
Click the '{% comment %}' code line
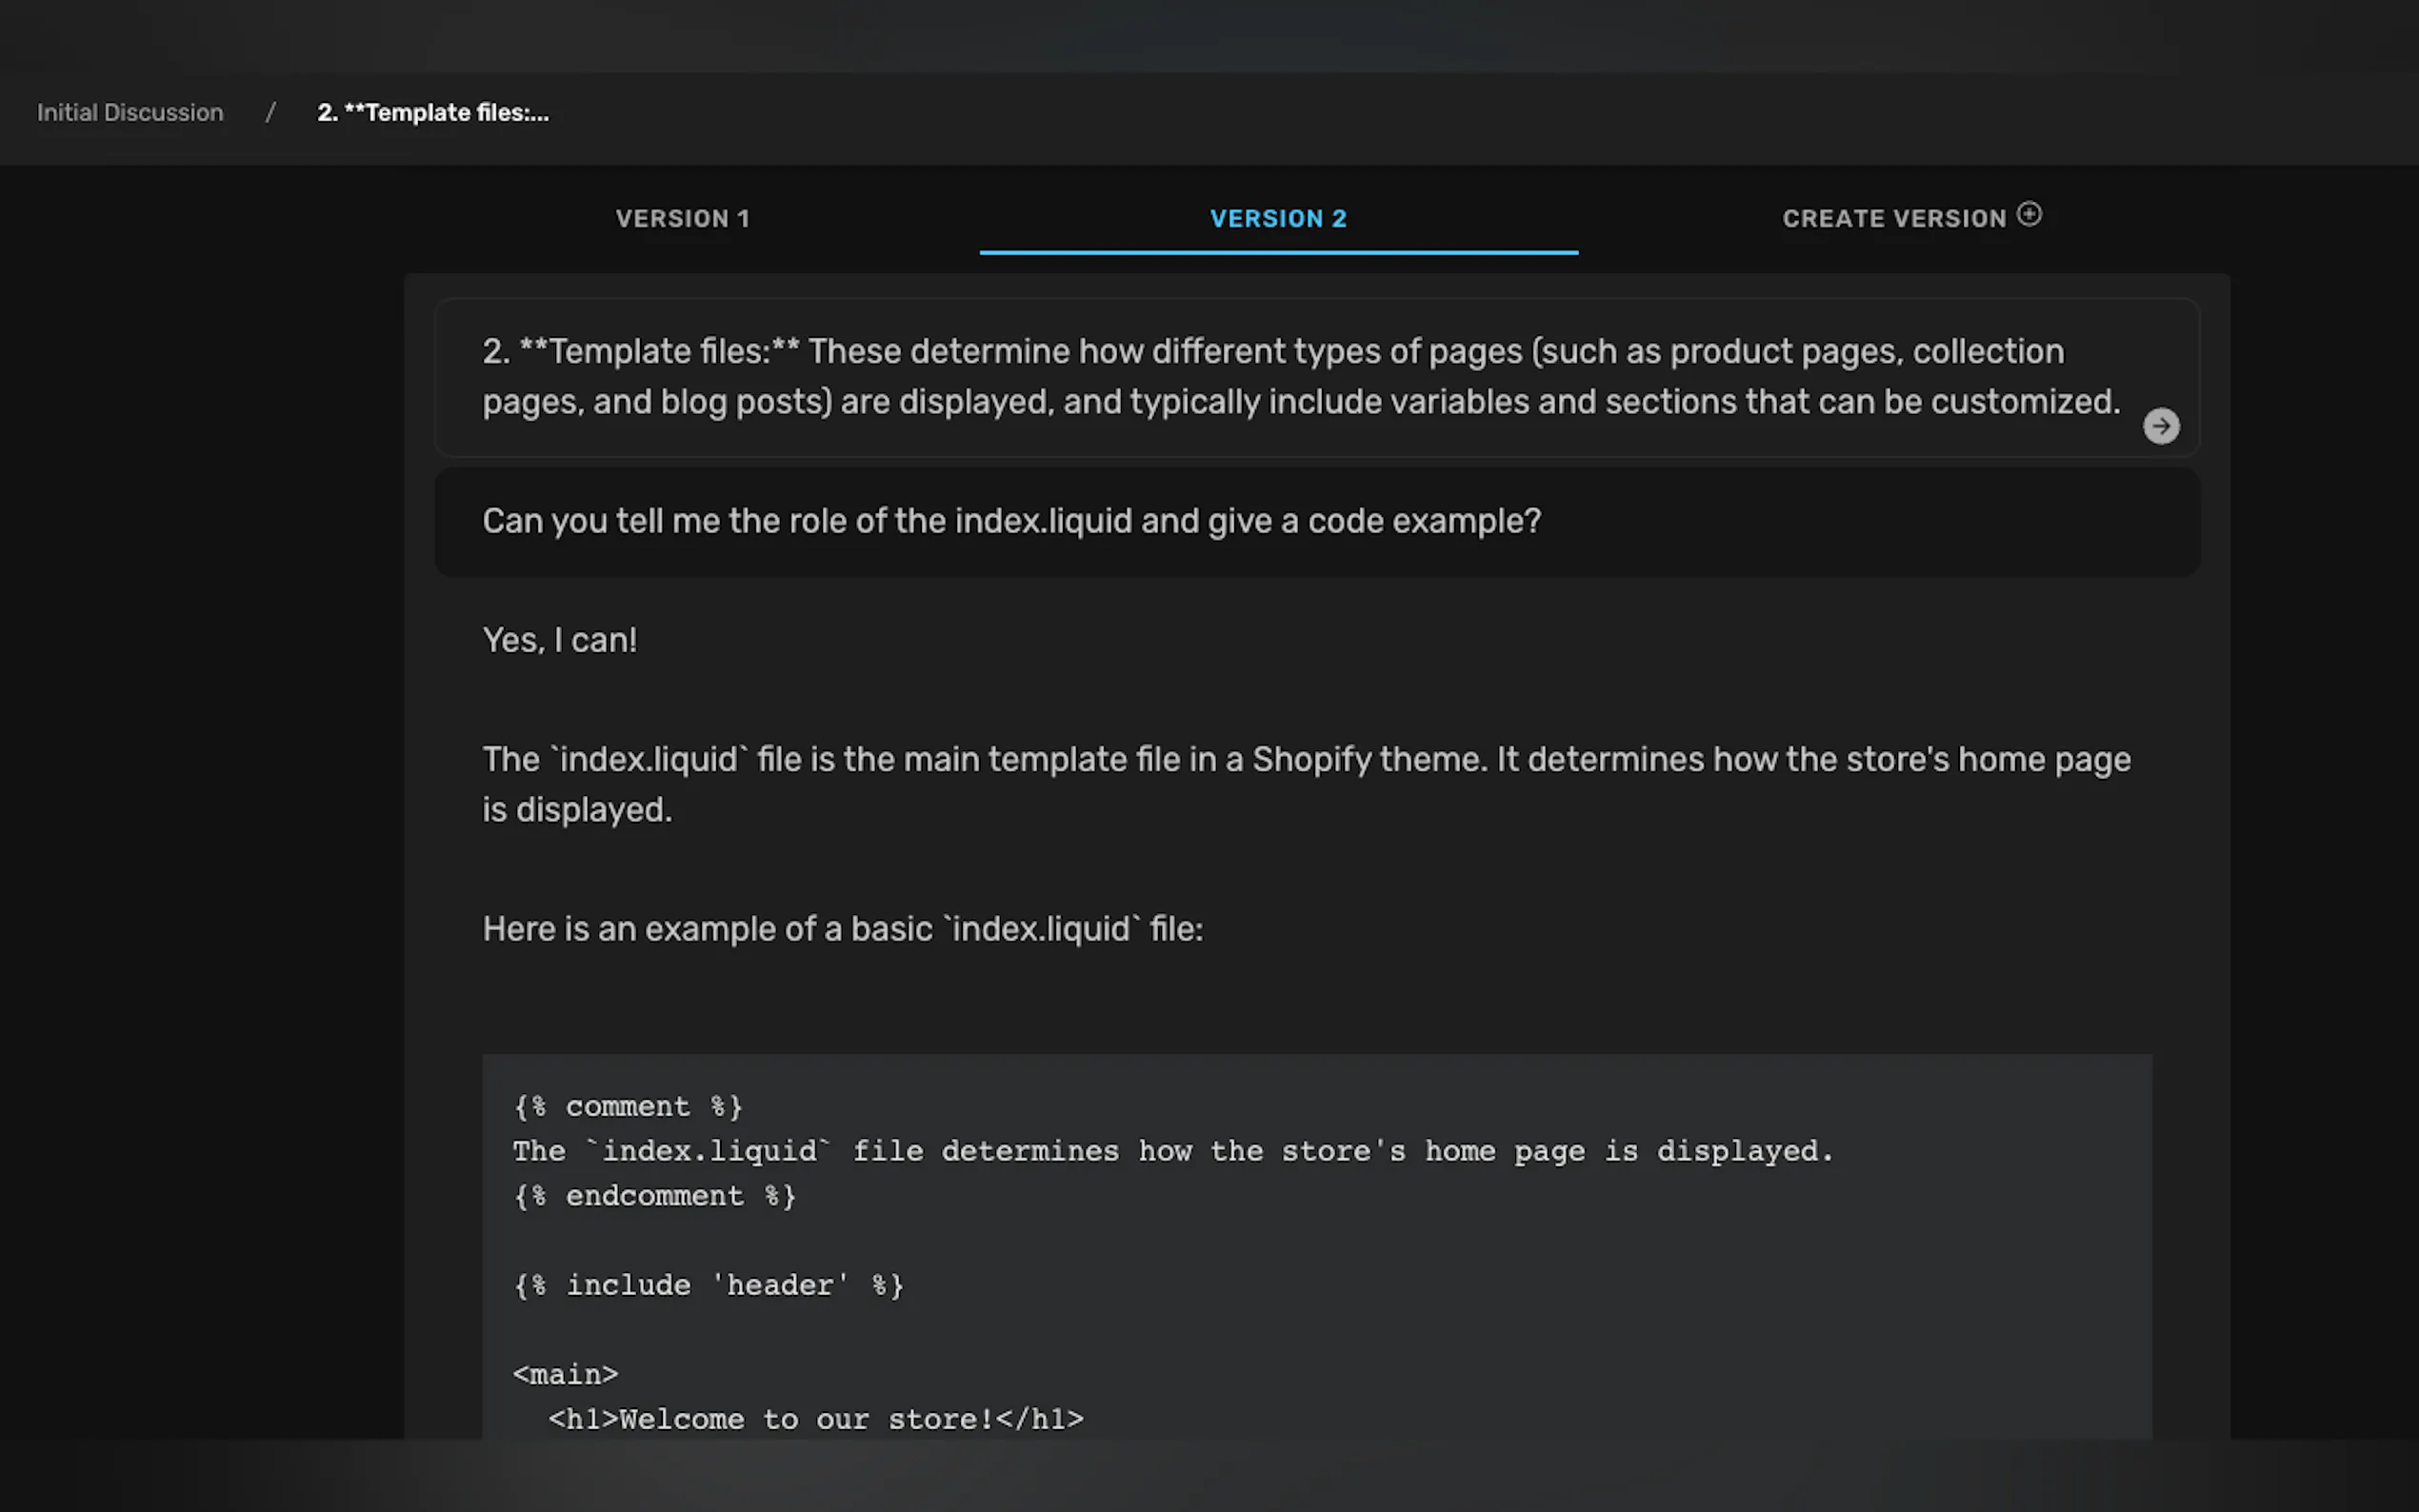627,1106
